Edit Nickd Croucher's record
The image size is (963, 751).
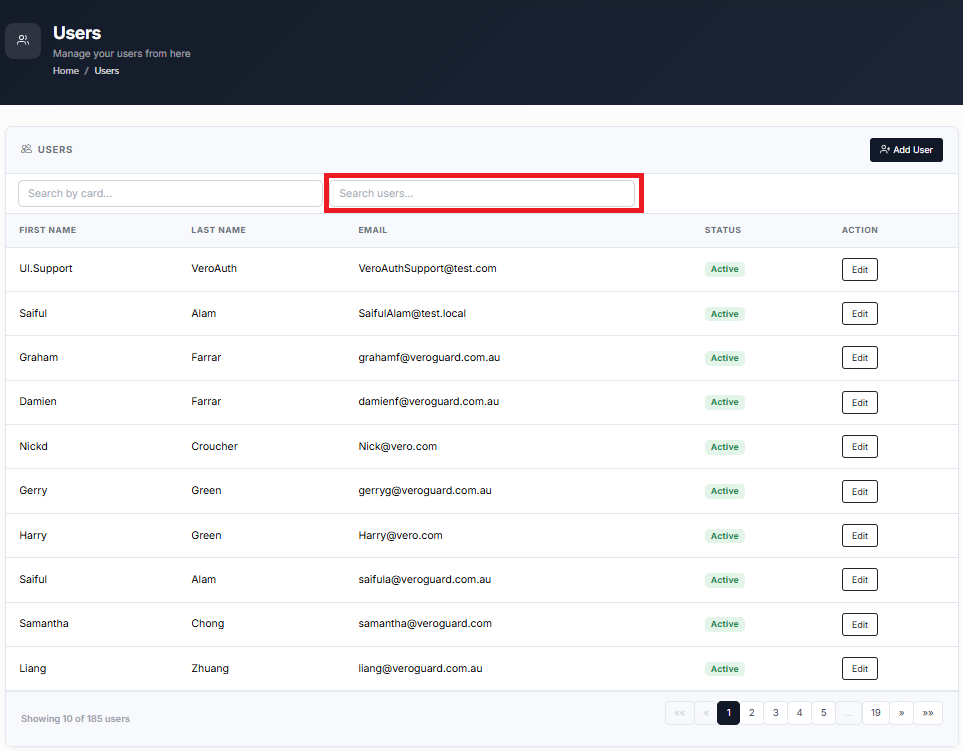tap(859, 447)
